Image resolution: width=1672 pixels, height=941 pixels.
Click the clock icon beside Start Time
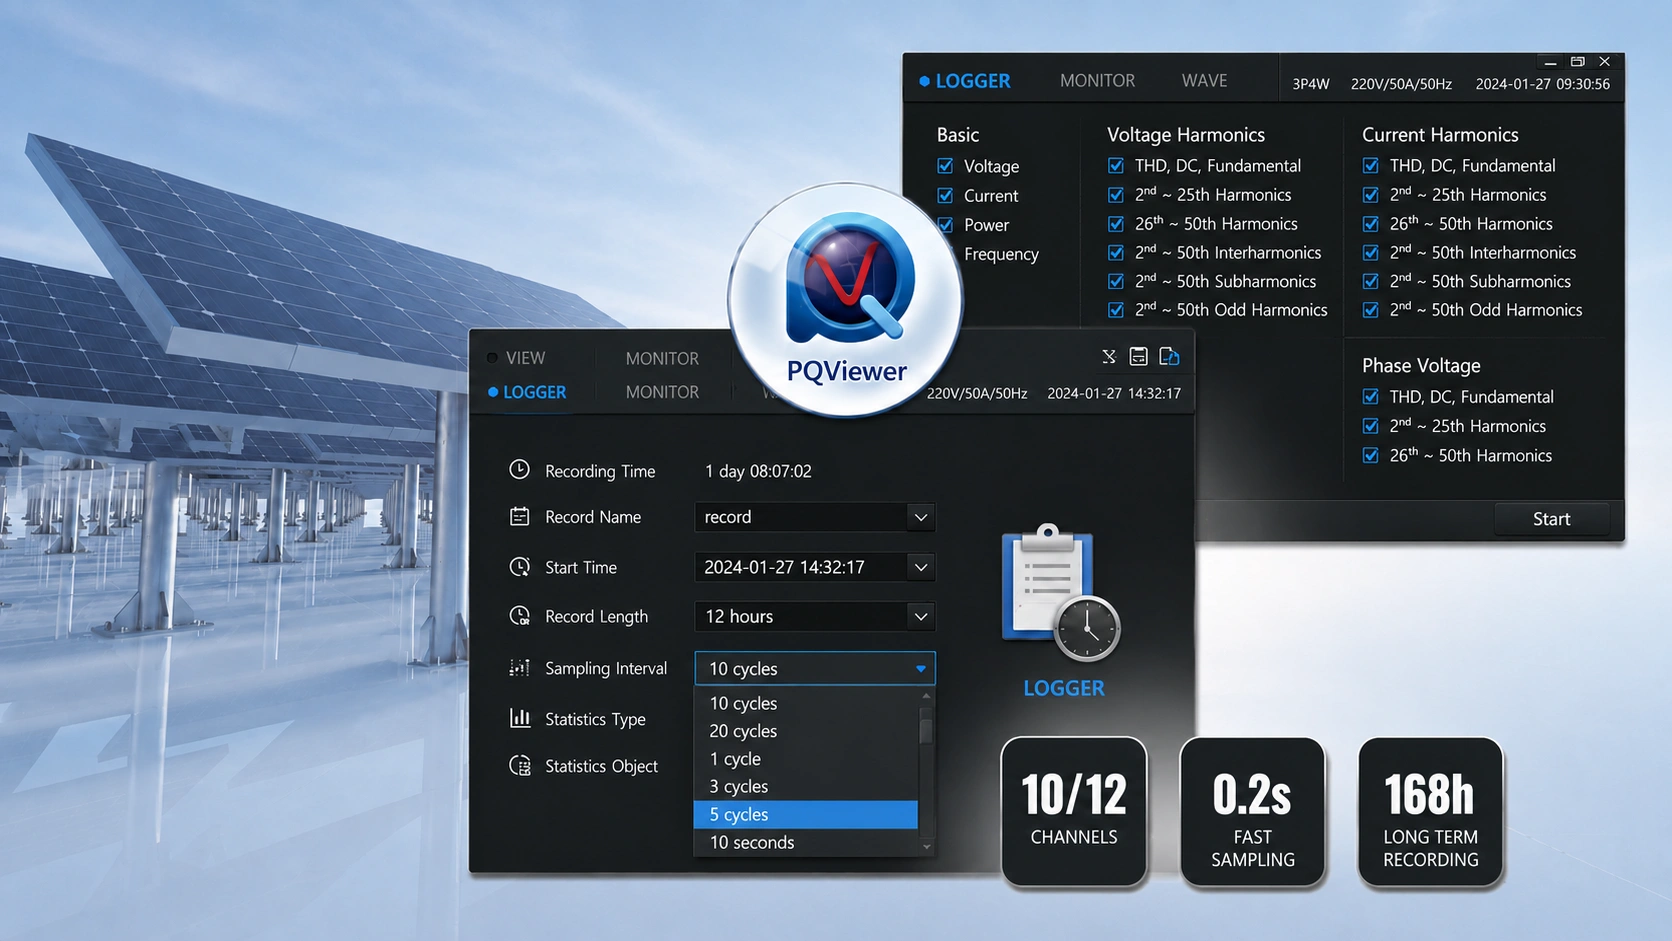(x=519, y=567)
